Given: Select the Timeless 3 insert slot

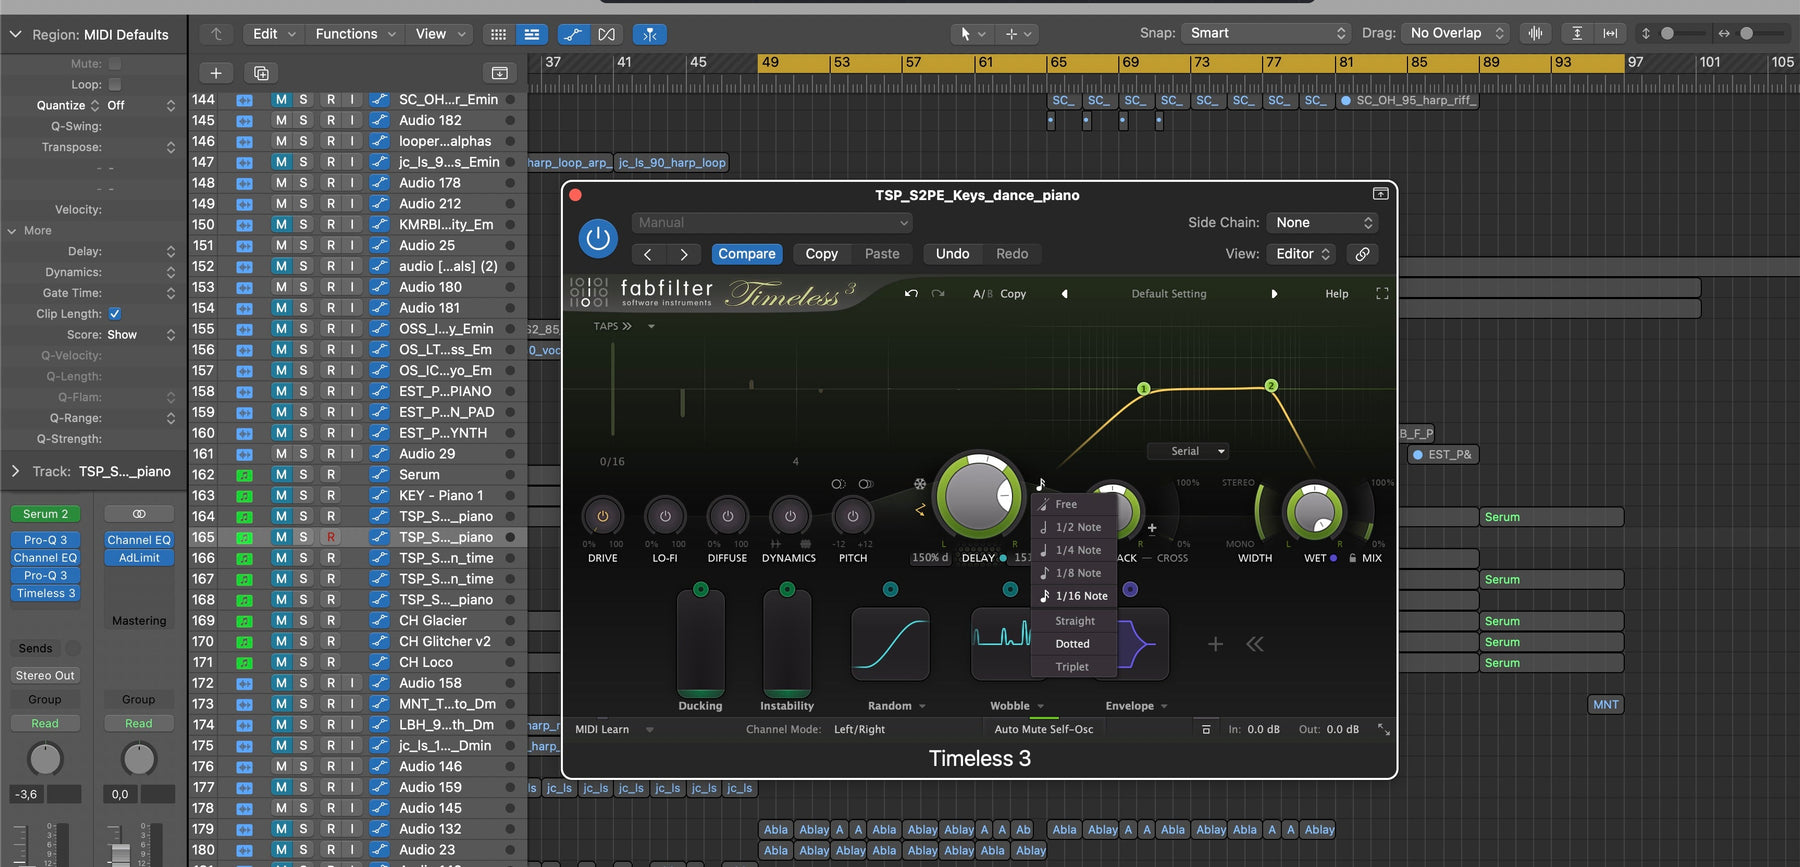Looking at the screenshot, I should pyautogui.click(x=46, y=594).
